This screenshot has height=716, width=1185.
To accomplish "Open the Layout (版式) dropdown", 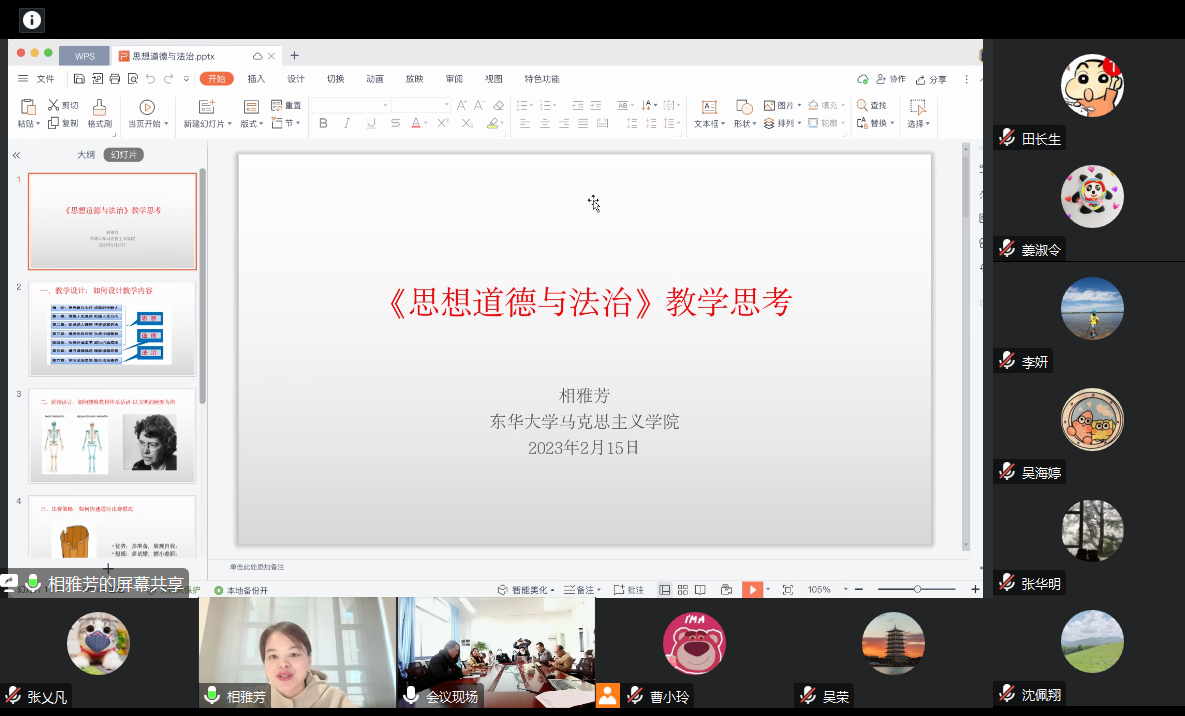I will coord(251,124).
